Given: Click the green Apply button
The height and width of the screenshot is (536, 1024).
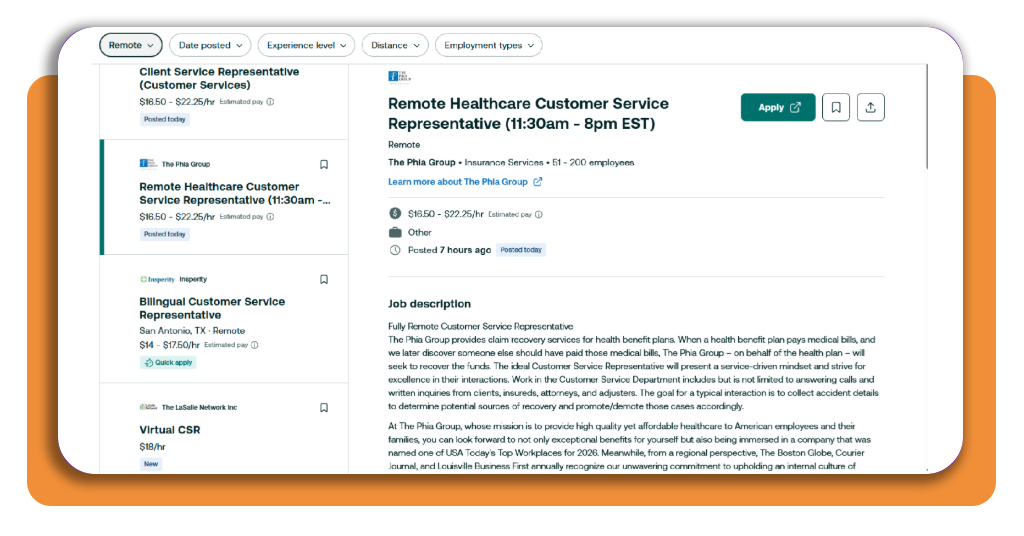Looking at the screenshot, I should coord(778,107).
